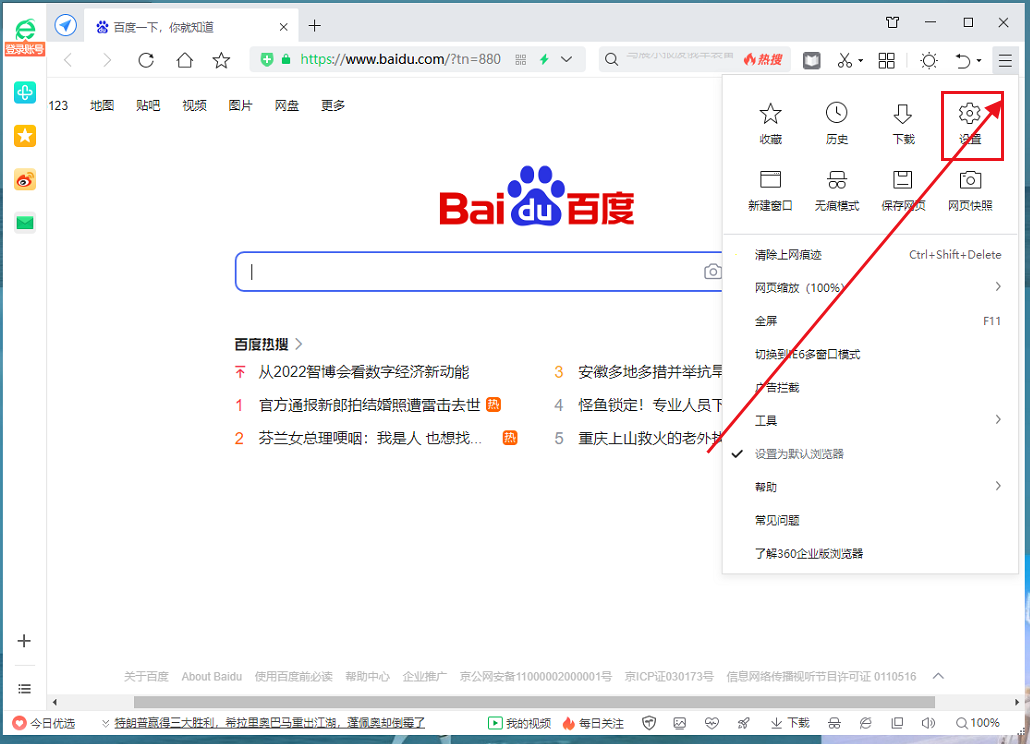Open Baidu 贴吧 link
Screen dimensions: 1030x744
point(148,106)
